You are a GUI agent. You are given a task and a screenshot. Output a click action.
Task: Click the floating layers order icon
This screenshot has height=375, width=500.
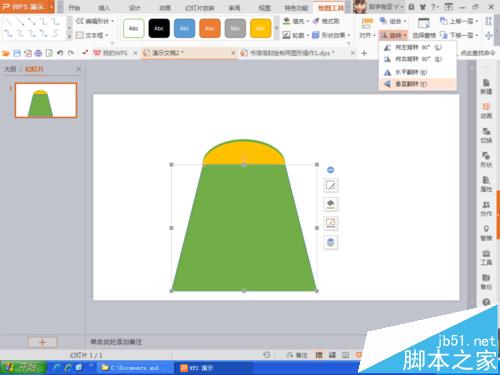(330, 242)
